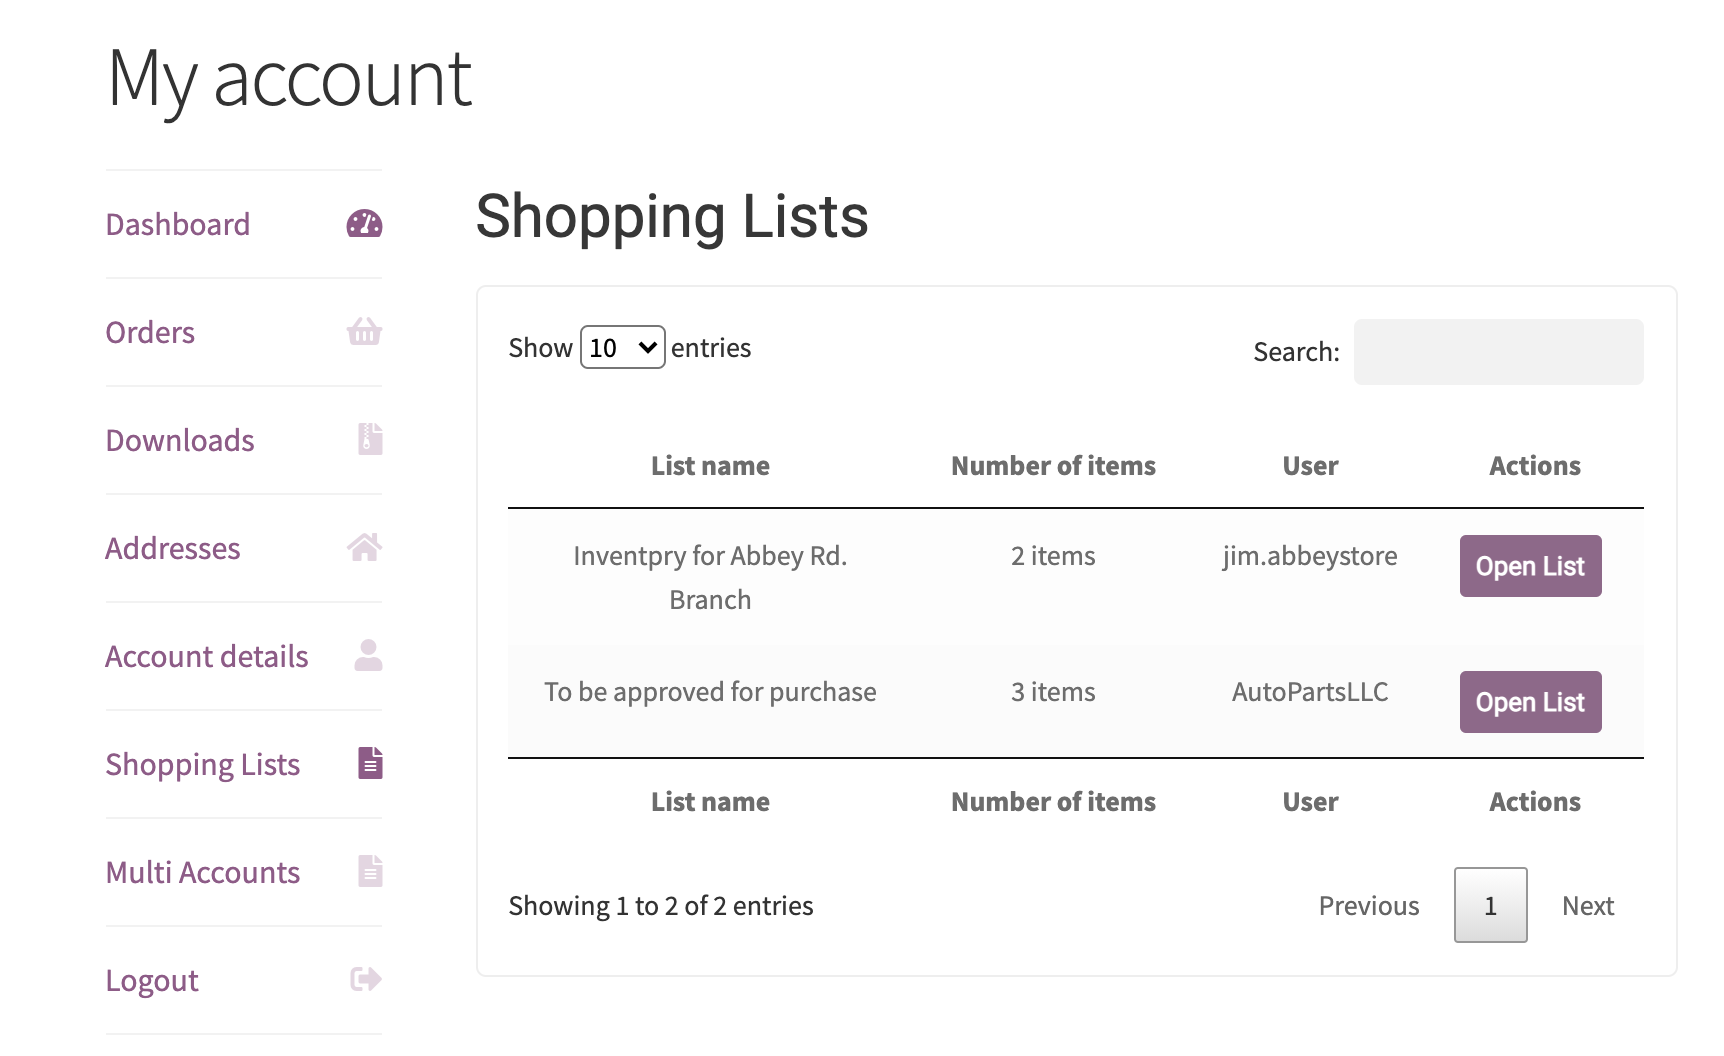The image size is (1724, 1056).
Task: Open the Shopping Lists menu item
Action: coord(203,763)
